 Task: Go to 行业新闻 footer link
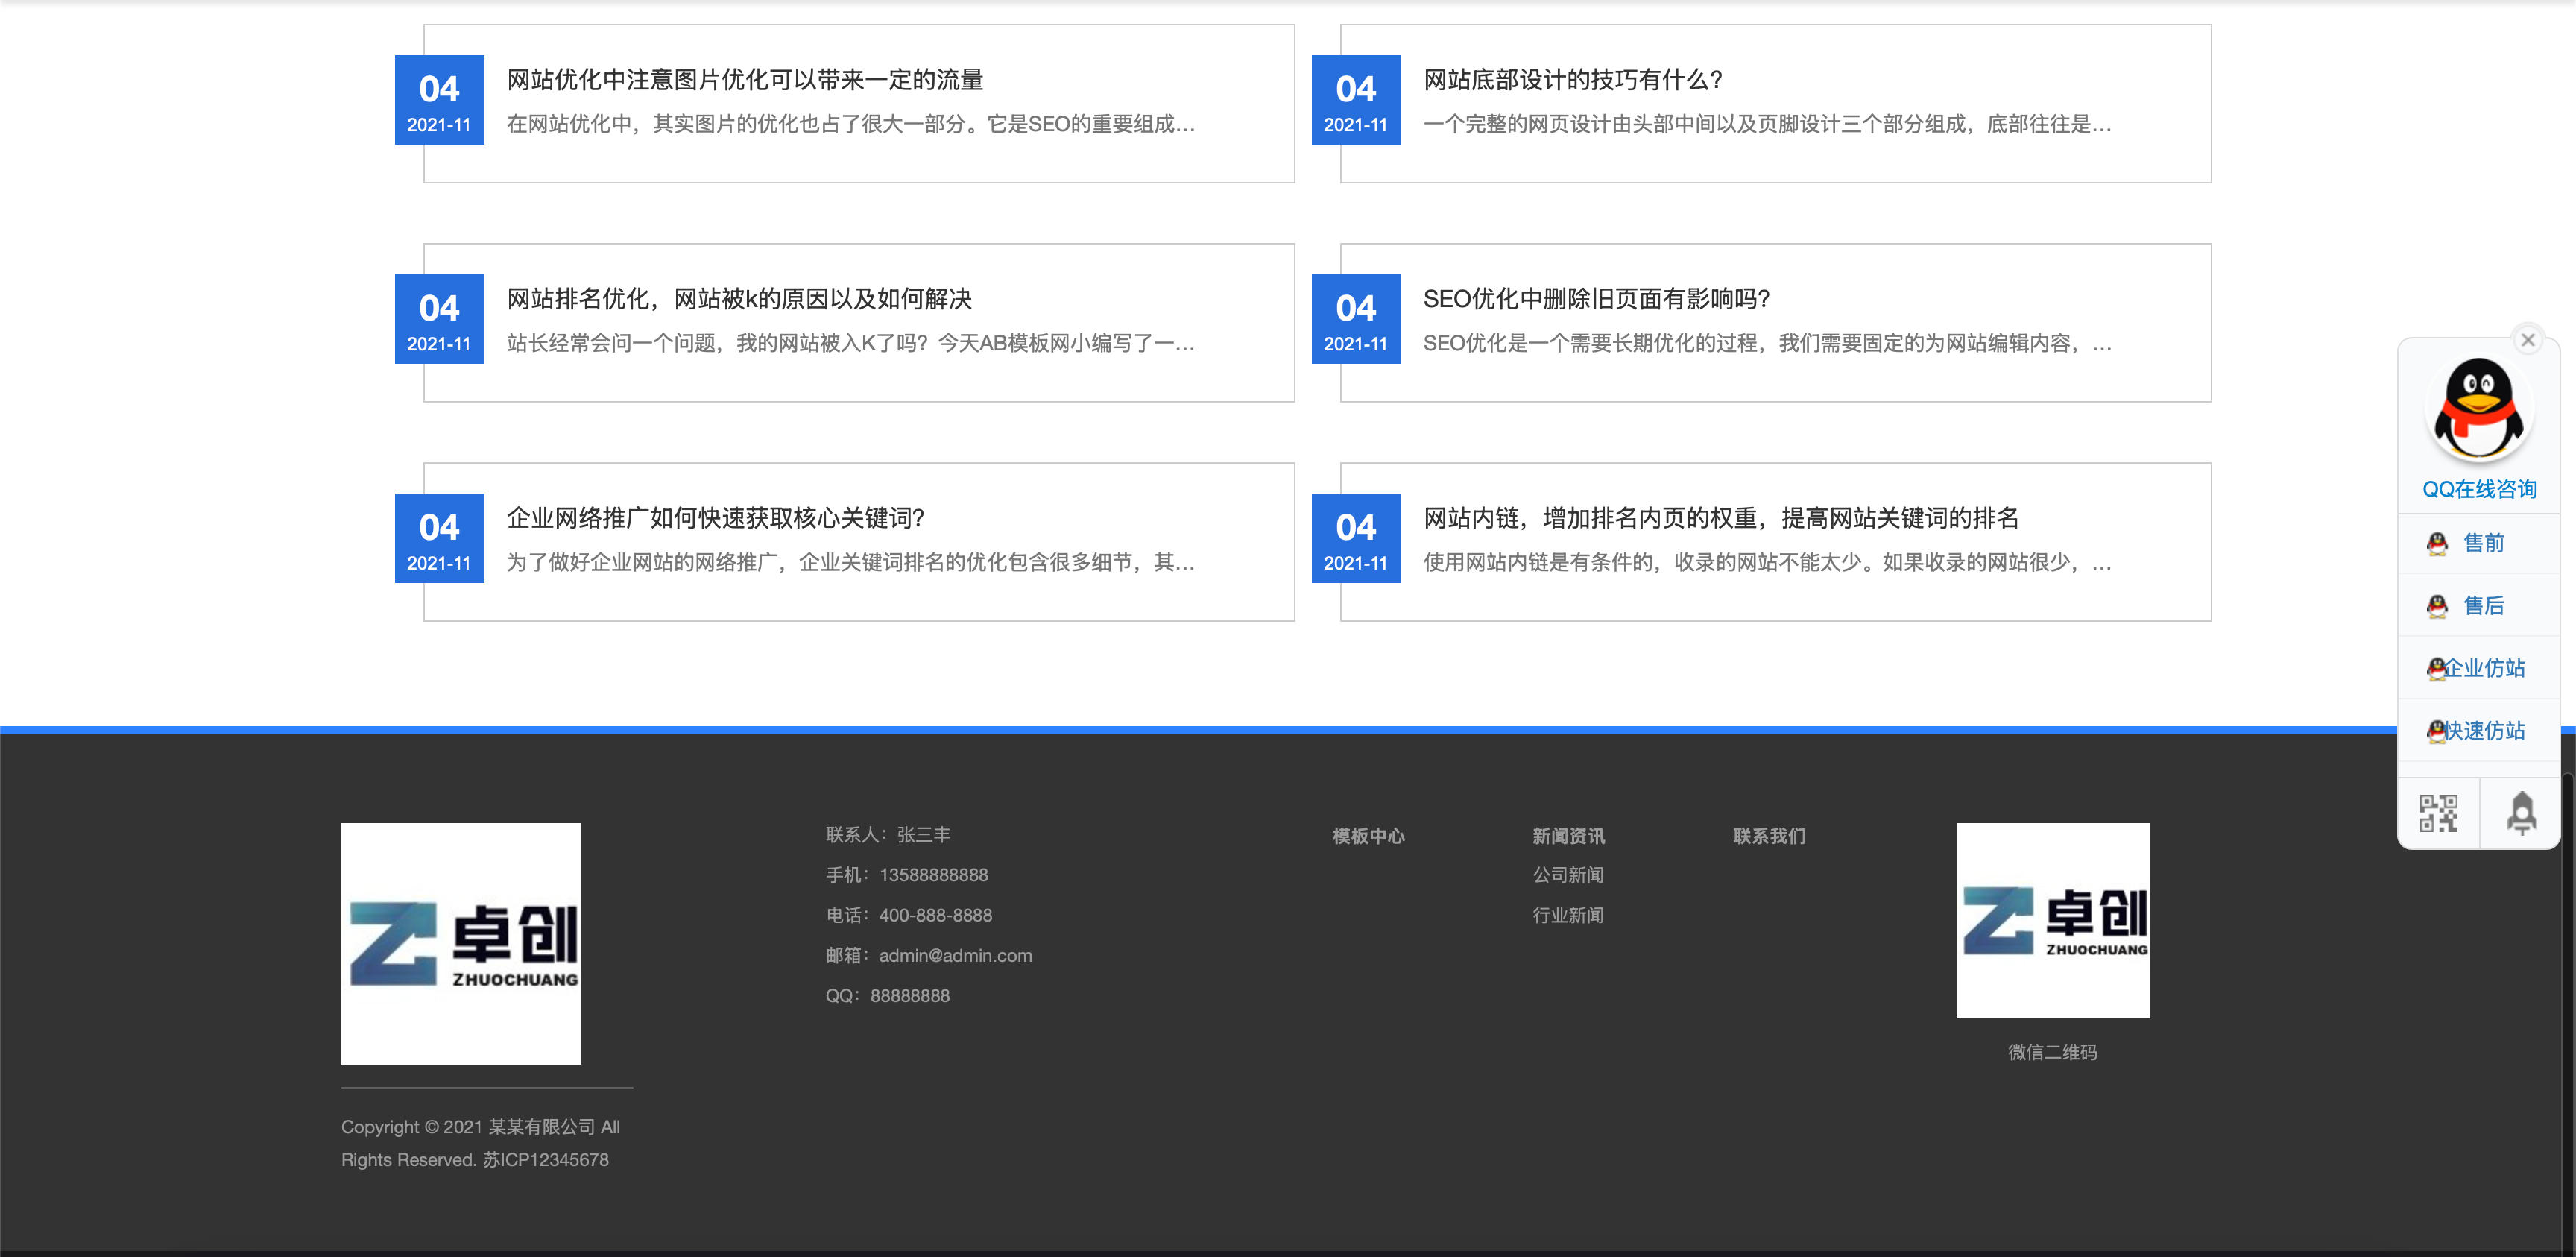click(1568, 915)
